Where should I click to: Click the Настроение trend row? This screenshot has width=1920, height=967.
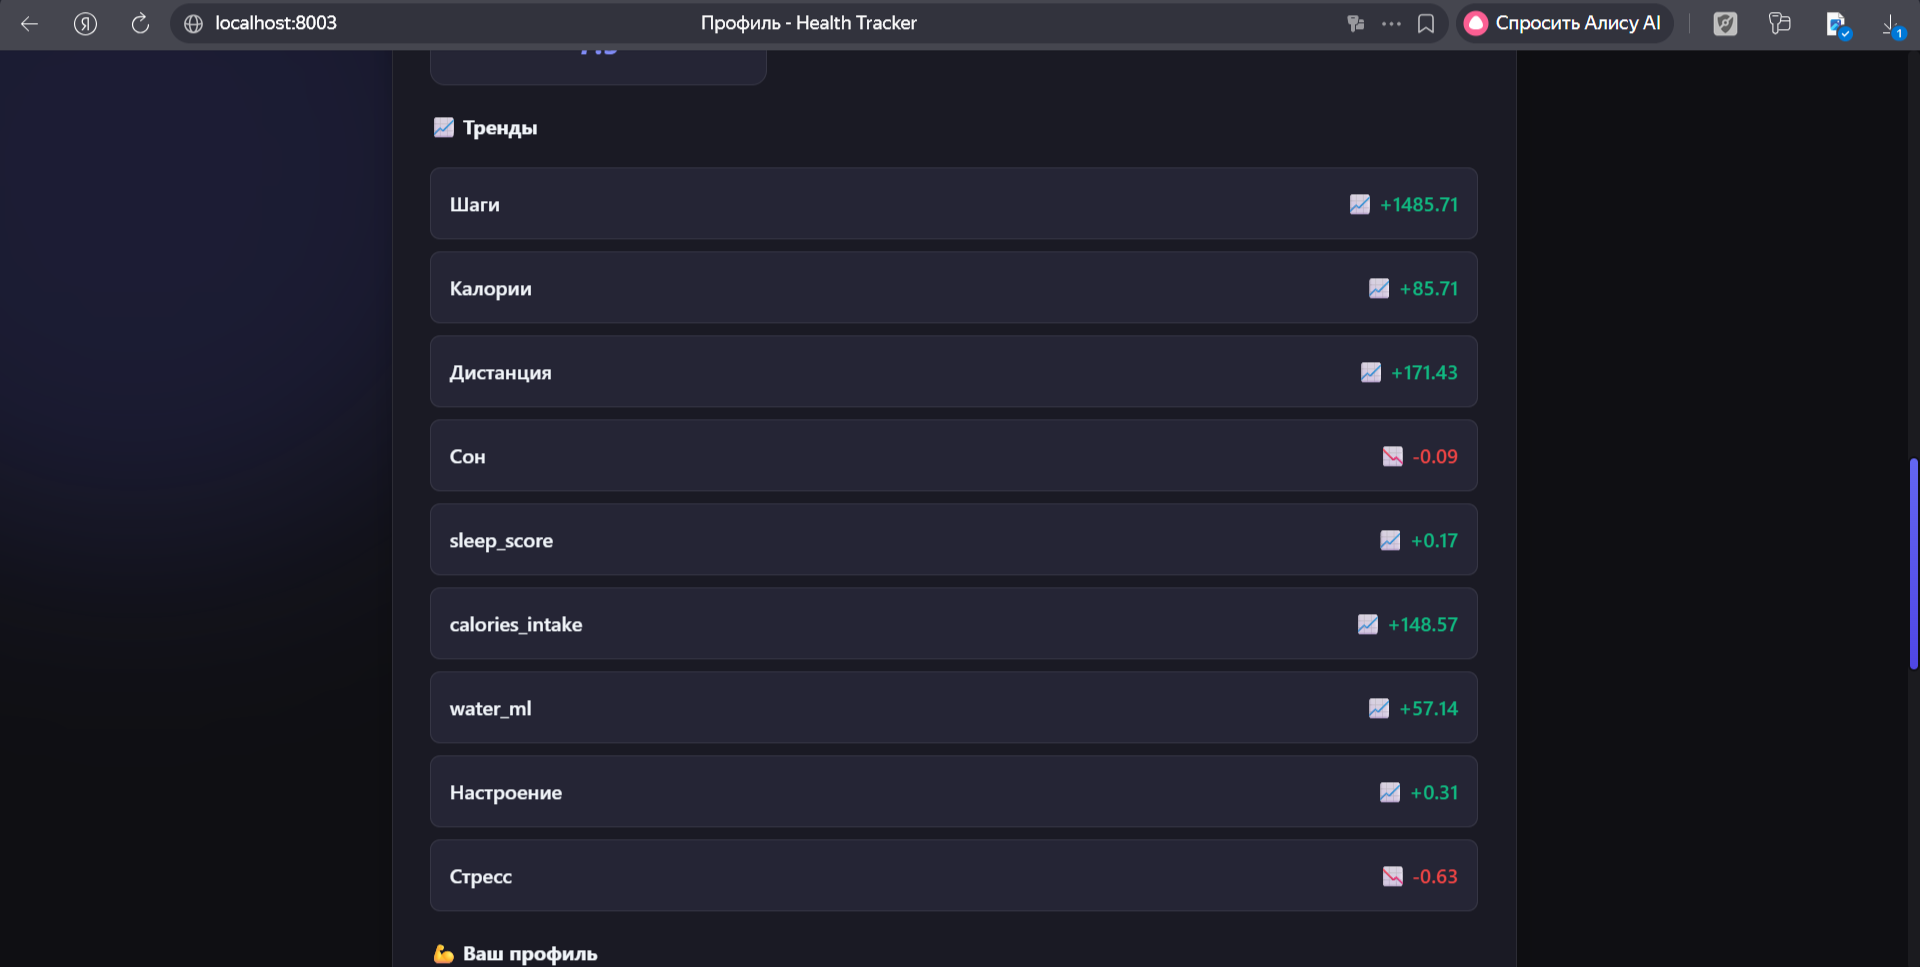pyautogui.click(x=953, y=791)
